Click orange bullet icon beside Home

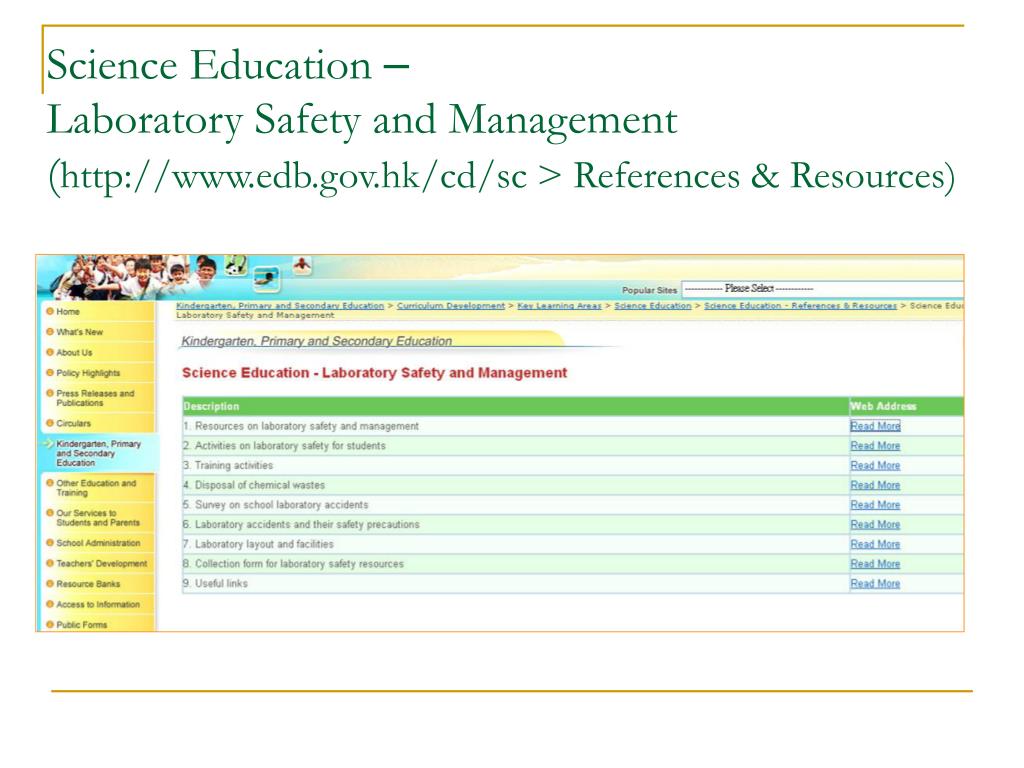(50, 311)
